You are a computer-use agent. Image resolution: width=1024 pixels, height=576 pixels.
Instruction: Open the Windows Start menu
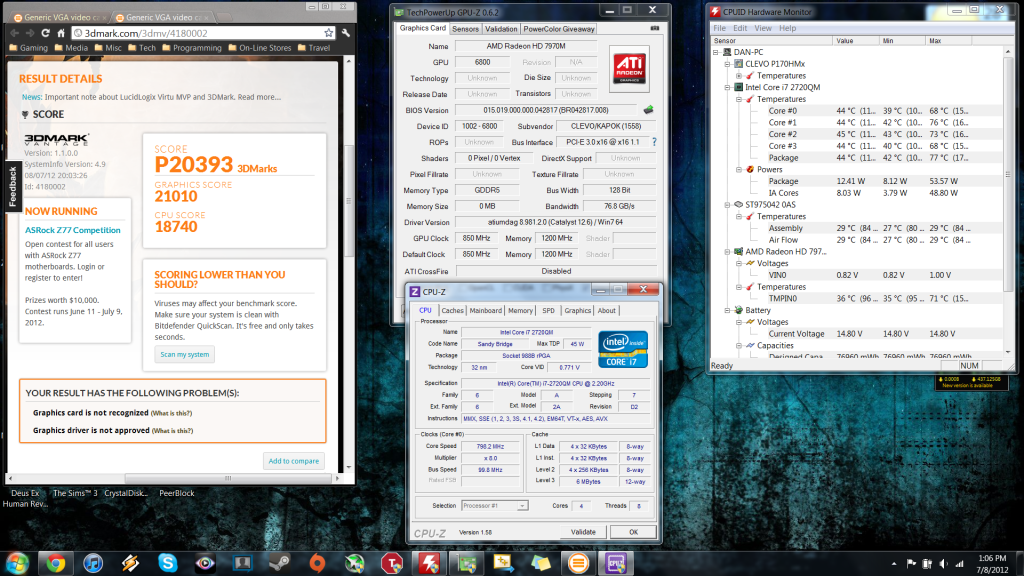(17, 564)
